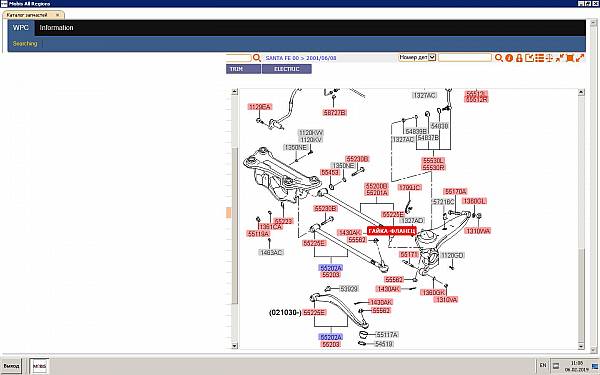
Task: Click the checkmark export icon in toolbar
Action: pos(530,58)
